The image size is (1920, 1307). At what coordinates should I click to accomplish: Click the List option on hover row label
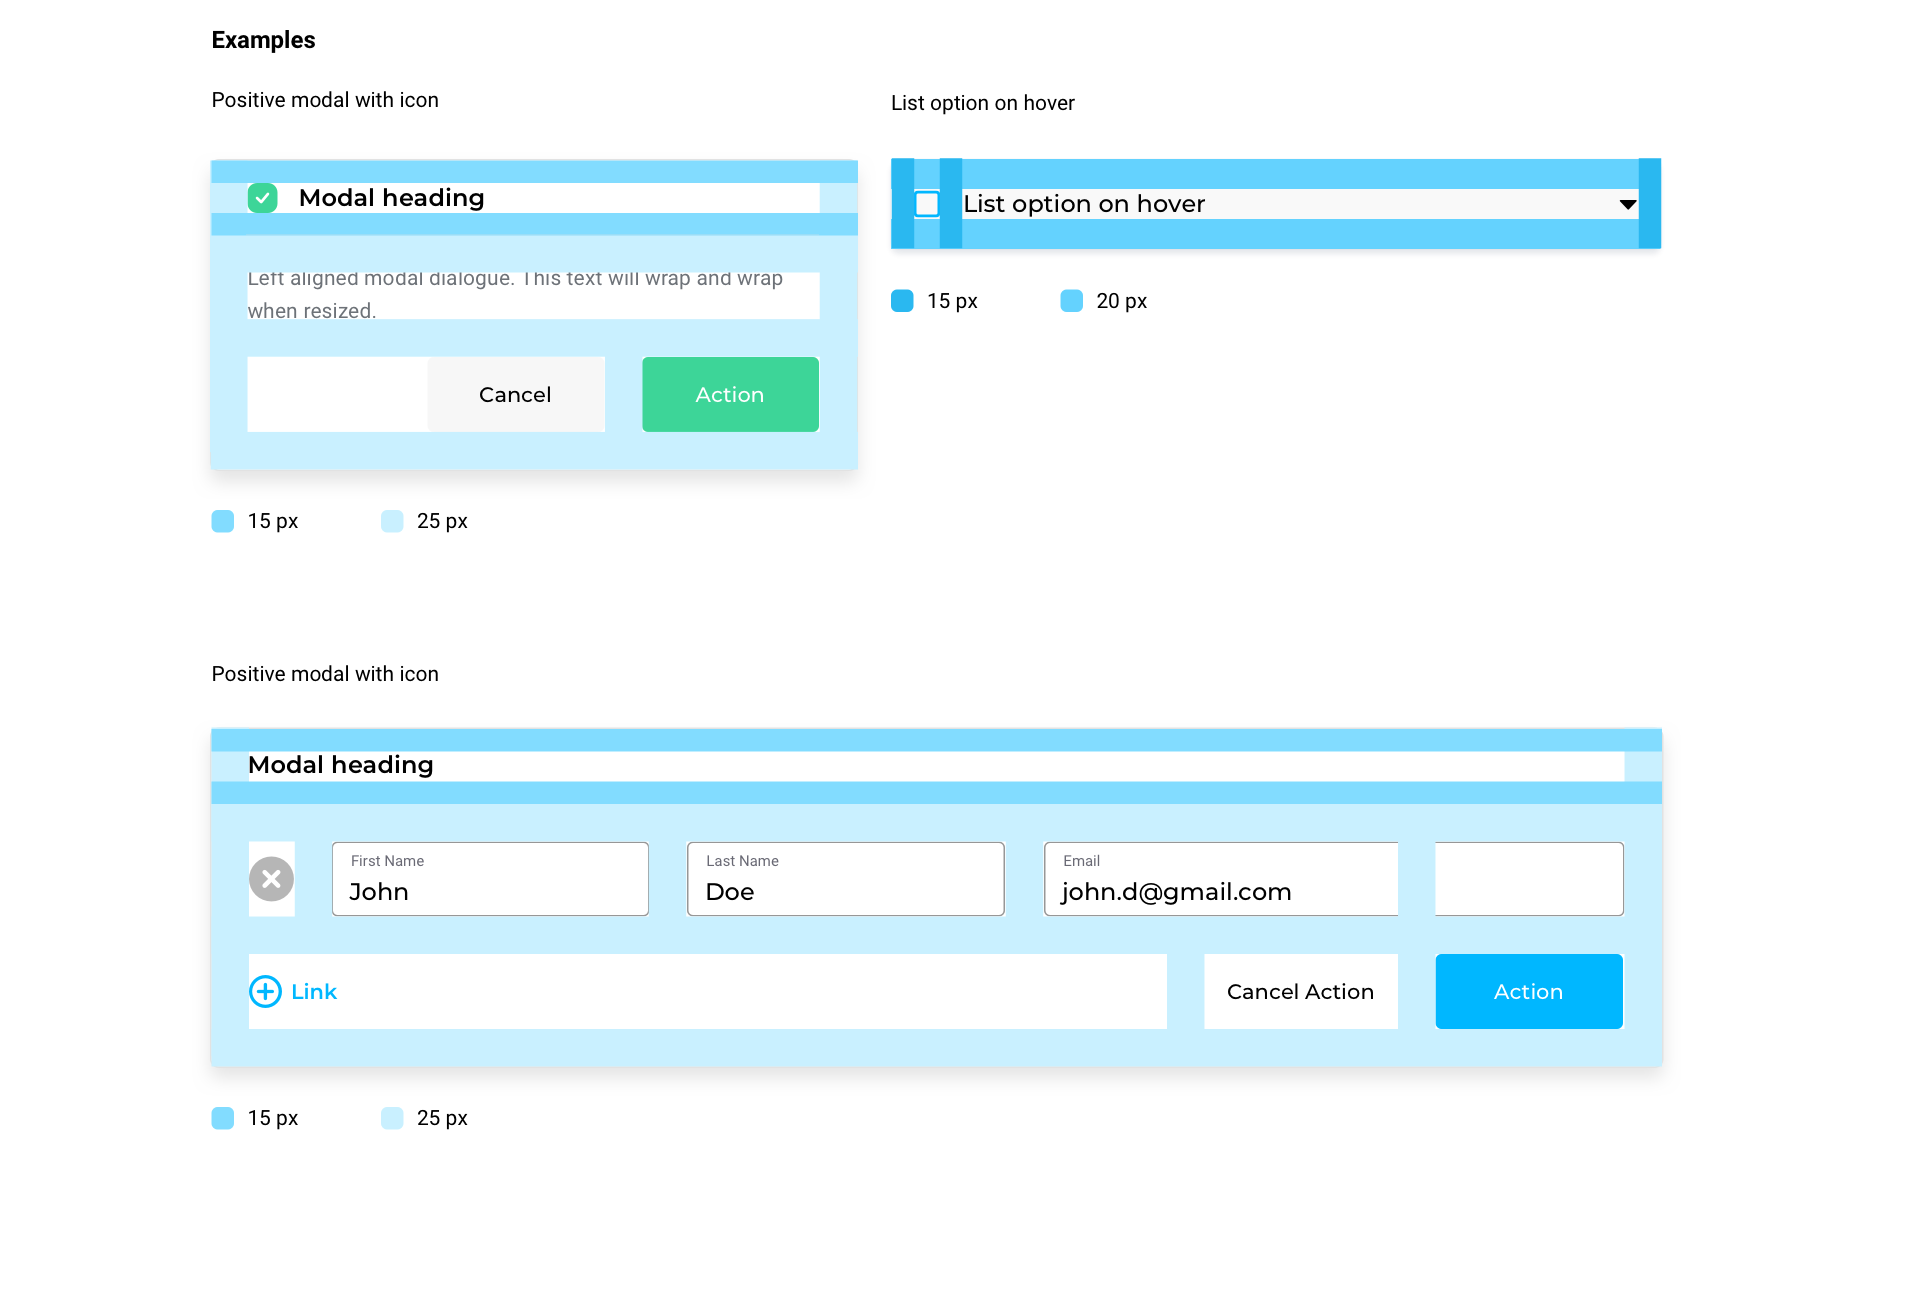coord(1084,204)
